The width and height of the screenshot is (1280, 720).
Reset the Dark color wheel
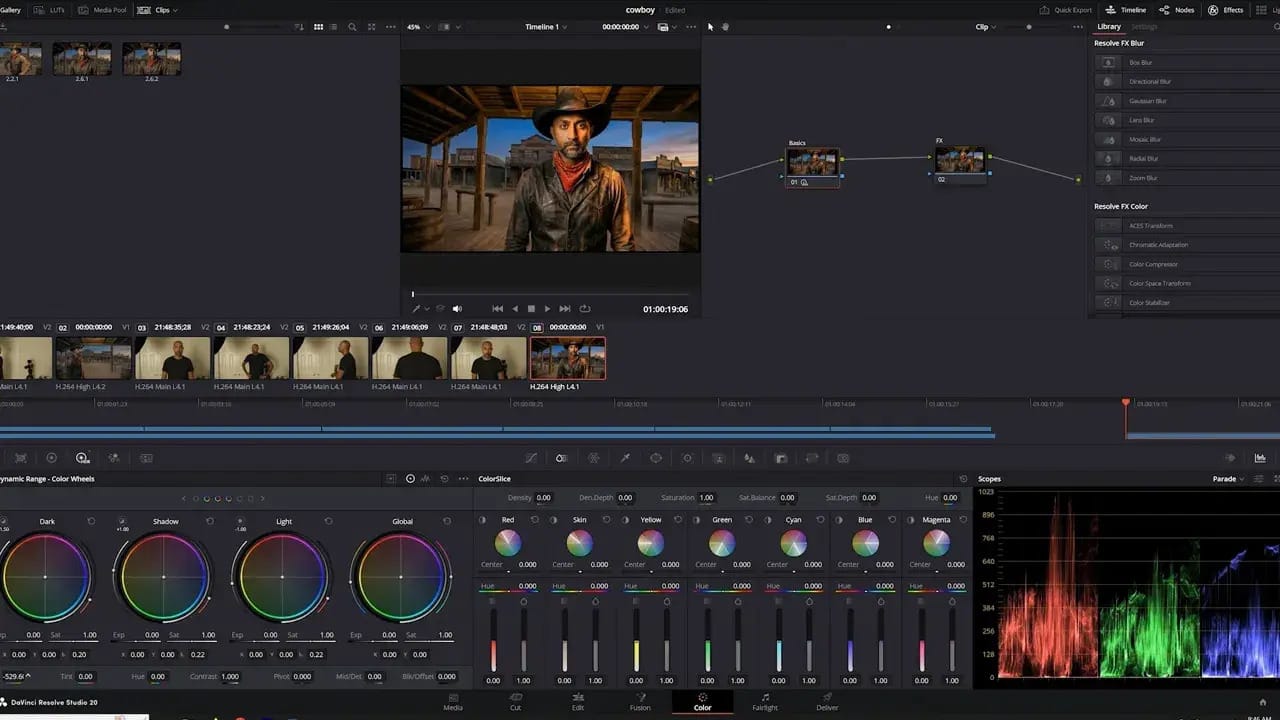[92, 521]
